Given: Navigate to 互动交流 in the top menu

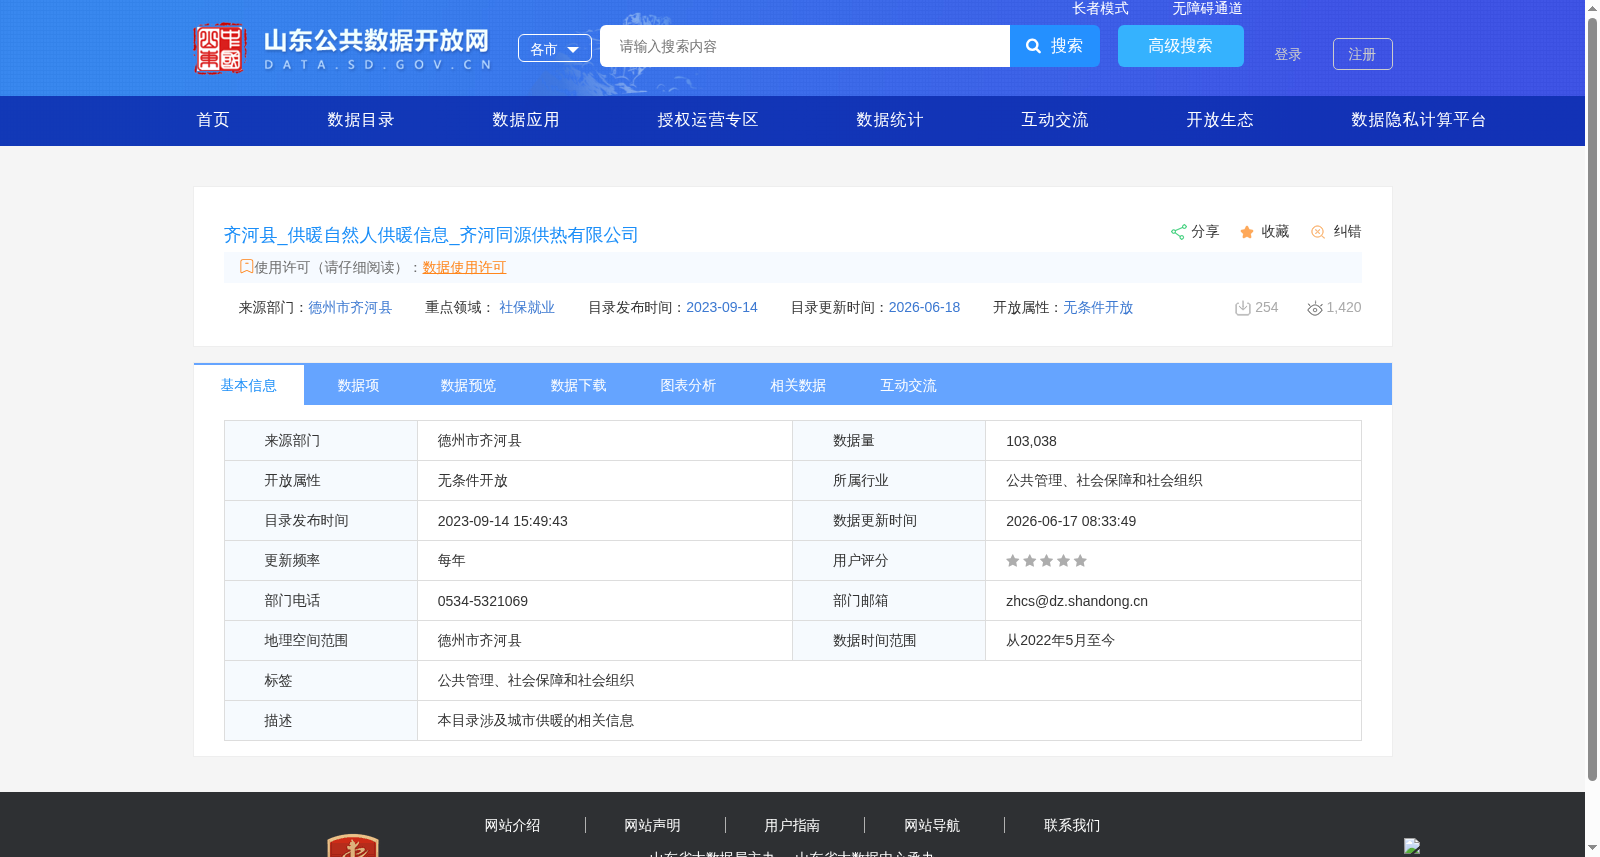Looking at the screenshot, I should click(1055, 120).
